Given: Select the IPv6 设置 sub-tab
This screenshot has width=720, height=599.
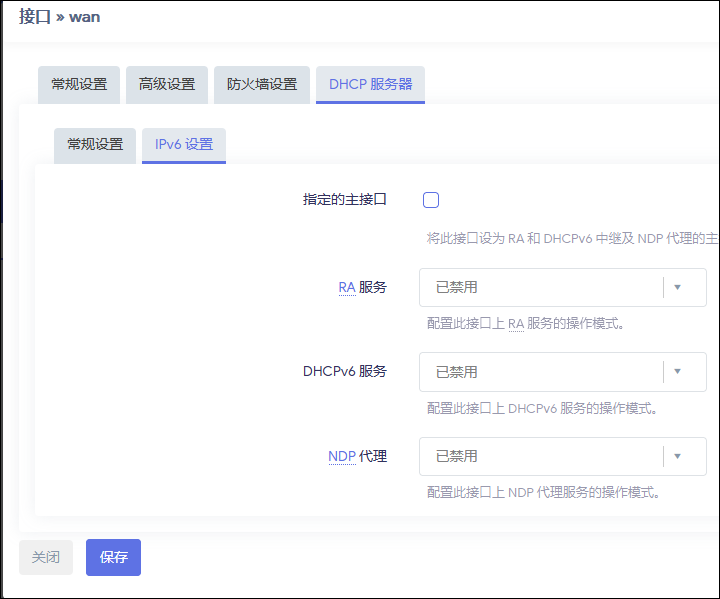Looking at the screenshot, I should [184, 145].
